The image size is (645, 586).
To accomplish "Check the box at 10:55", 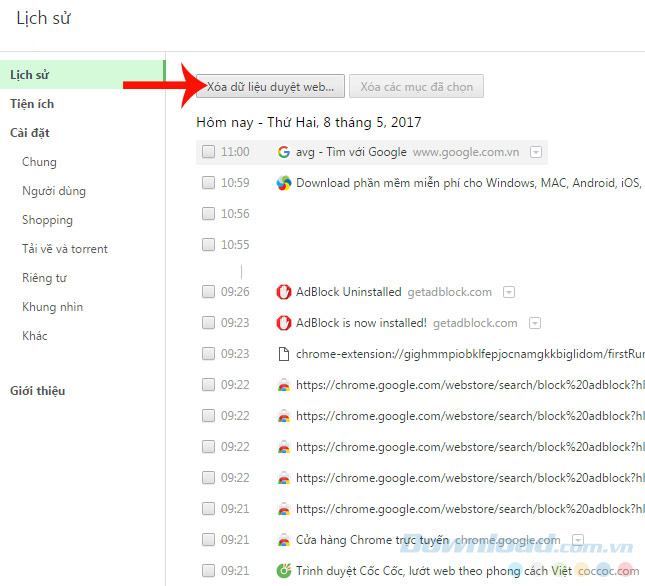I will pos(208,245).
